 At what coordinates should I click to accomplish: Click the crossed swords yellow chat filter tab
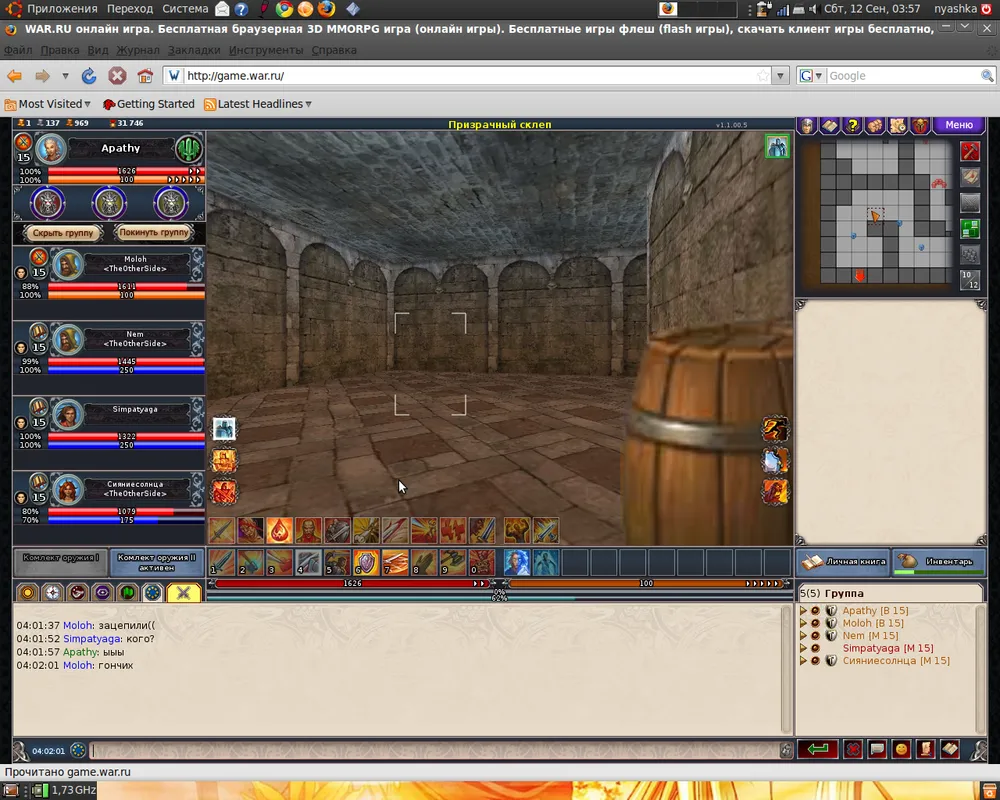tap(183, 592)
